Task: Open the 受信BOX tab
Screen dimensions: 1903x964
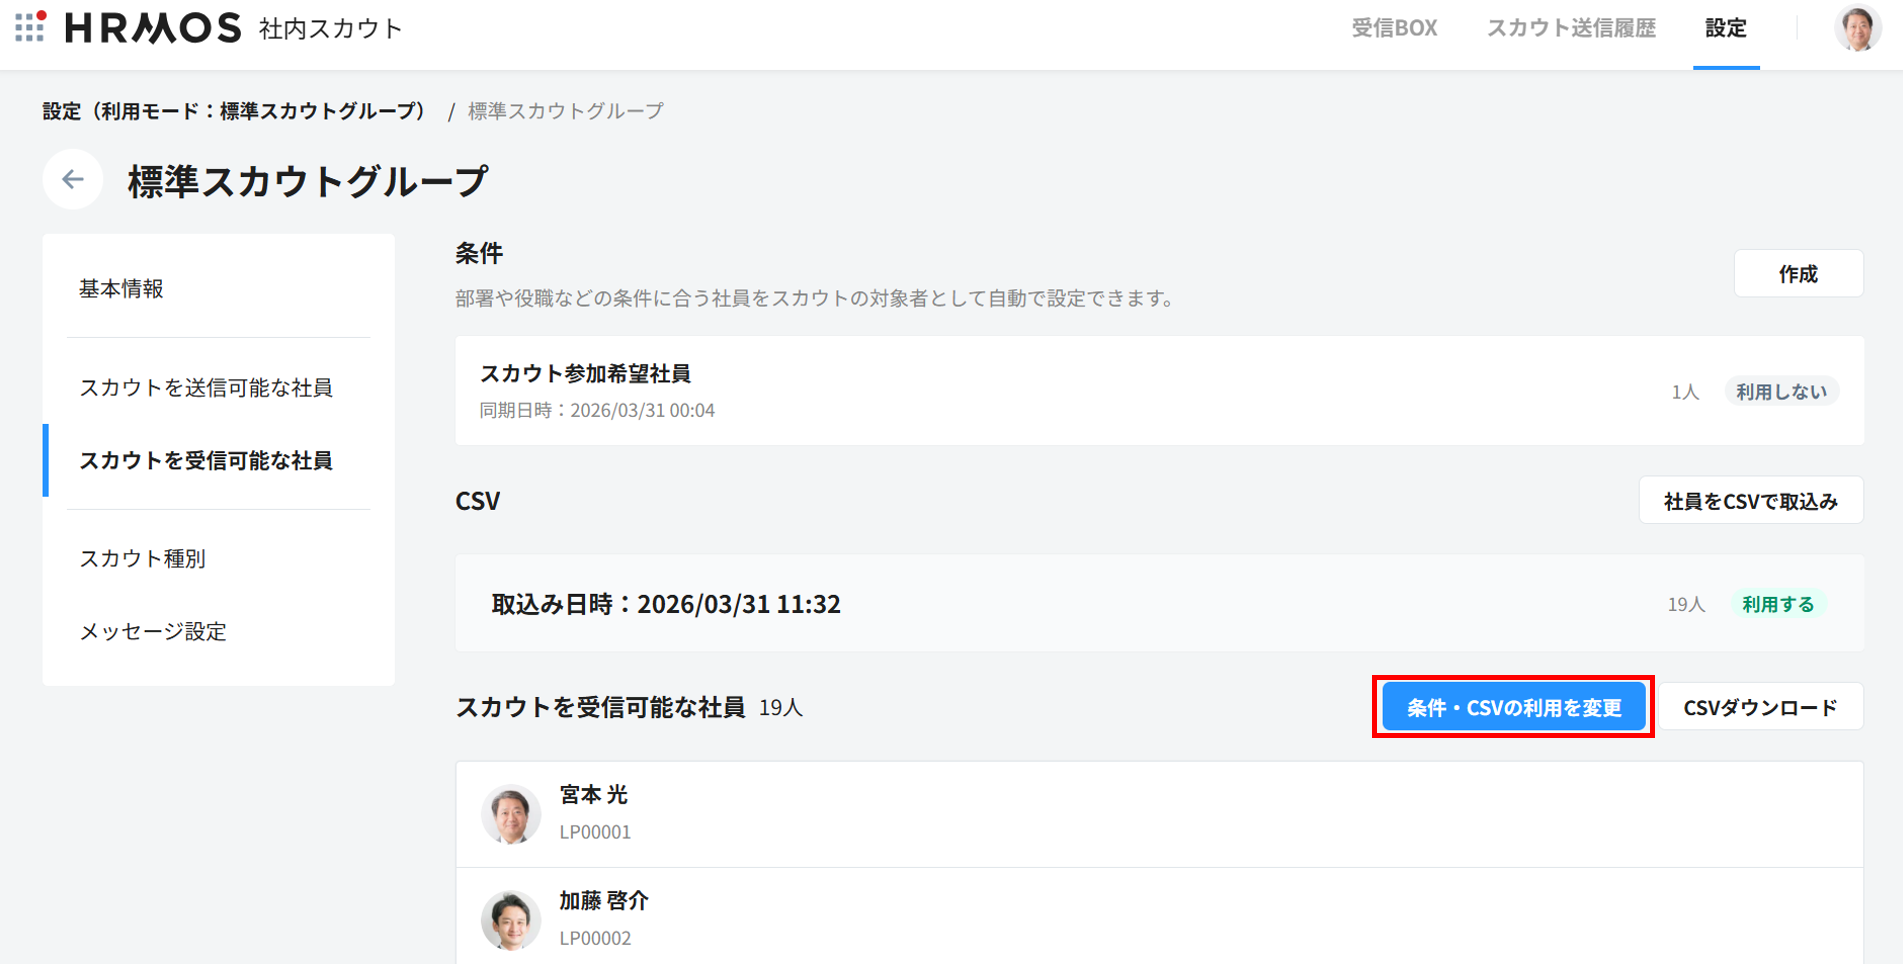Action: point(1394,28)
